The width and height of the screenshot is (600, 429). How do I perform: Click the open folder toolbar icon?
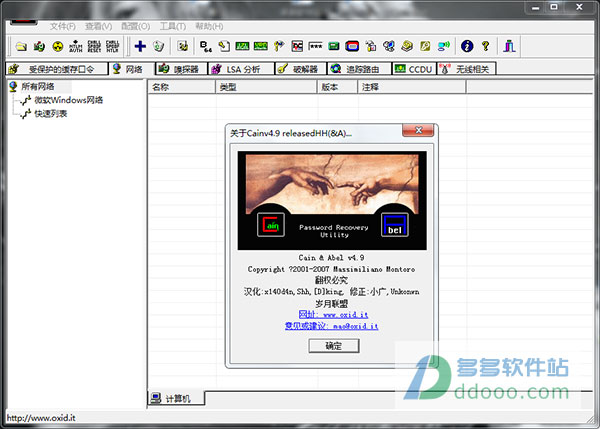(21, 46)
